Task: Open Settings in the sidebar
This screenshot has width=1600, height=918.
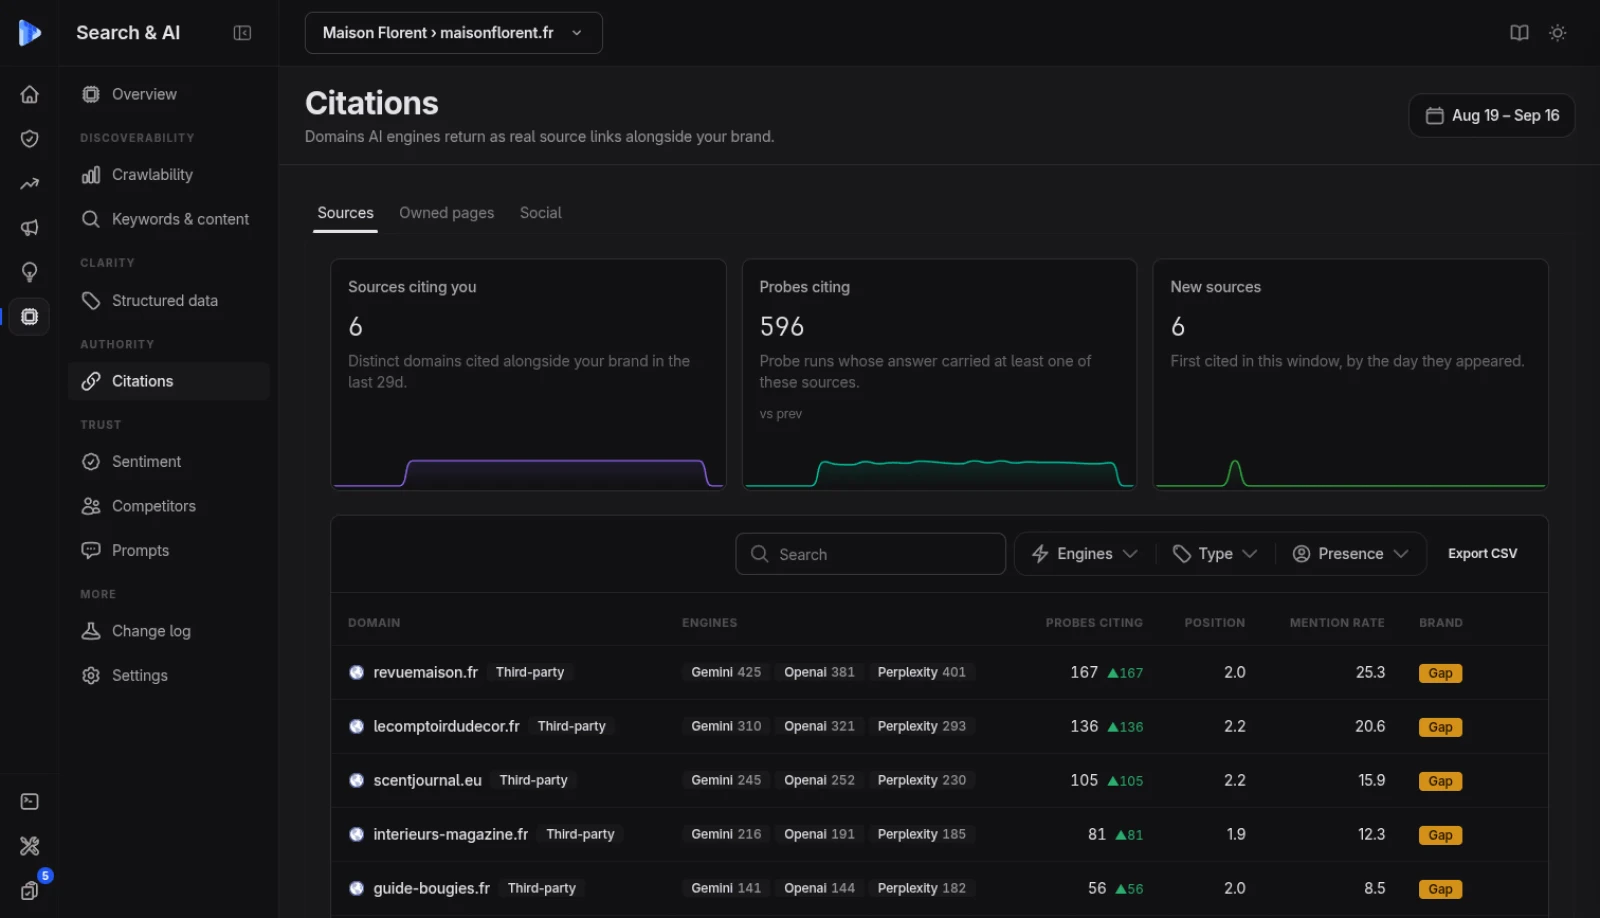Action: pos(169,676)
